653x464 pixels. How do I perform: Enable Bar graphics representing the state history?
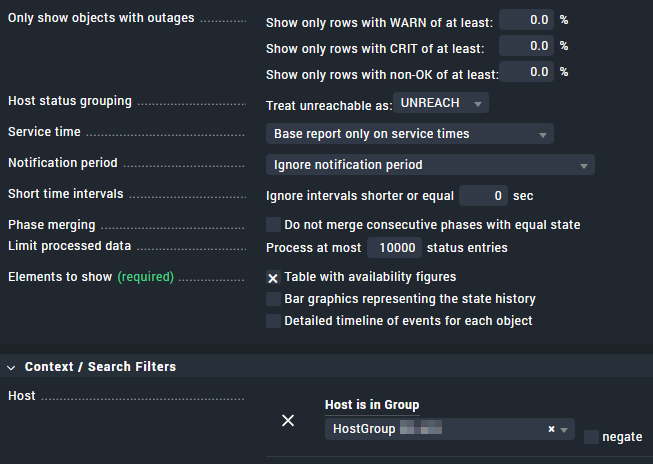coord(273,299)
